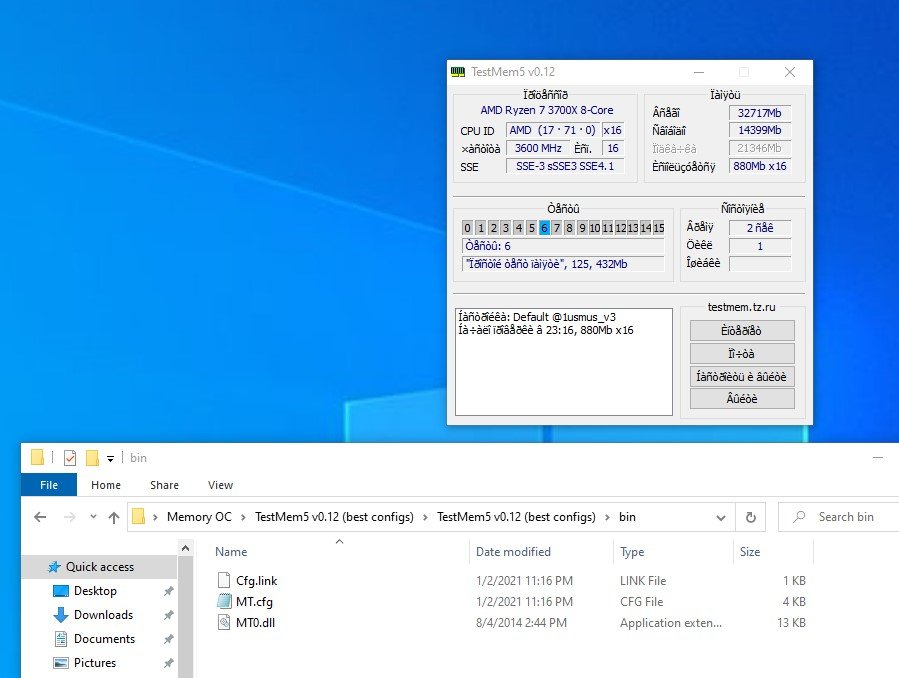Screen dimensions: 899x678
Task: Select test box 3 in TestMem5
Action: pyautogui.click(x=506, y=228)
